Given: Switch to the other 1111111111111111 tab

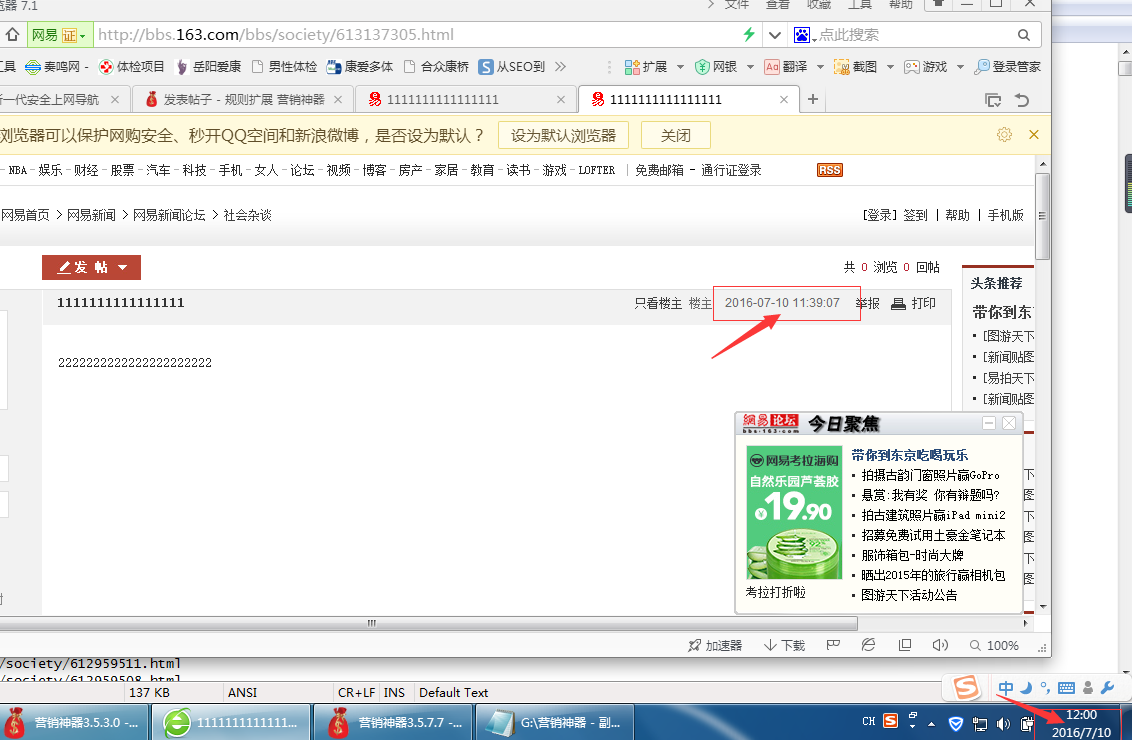Looking at the screenshot, I should click(x=444, y=99).
